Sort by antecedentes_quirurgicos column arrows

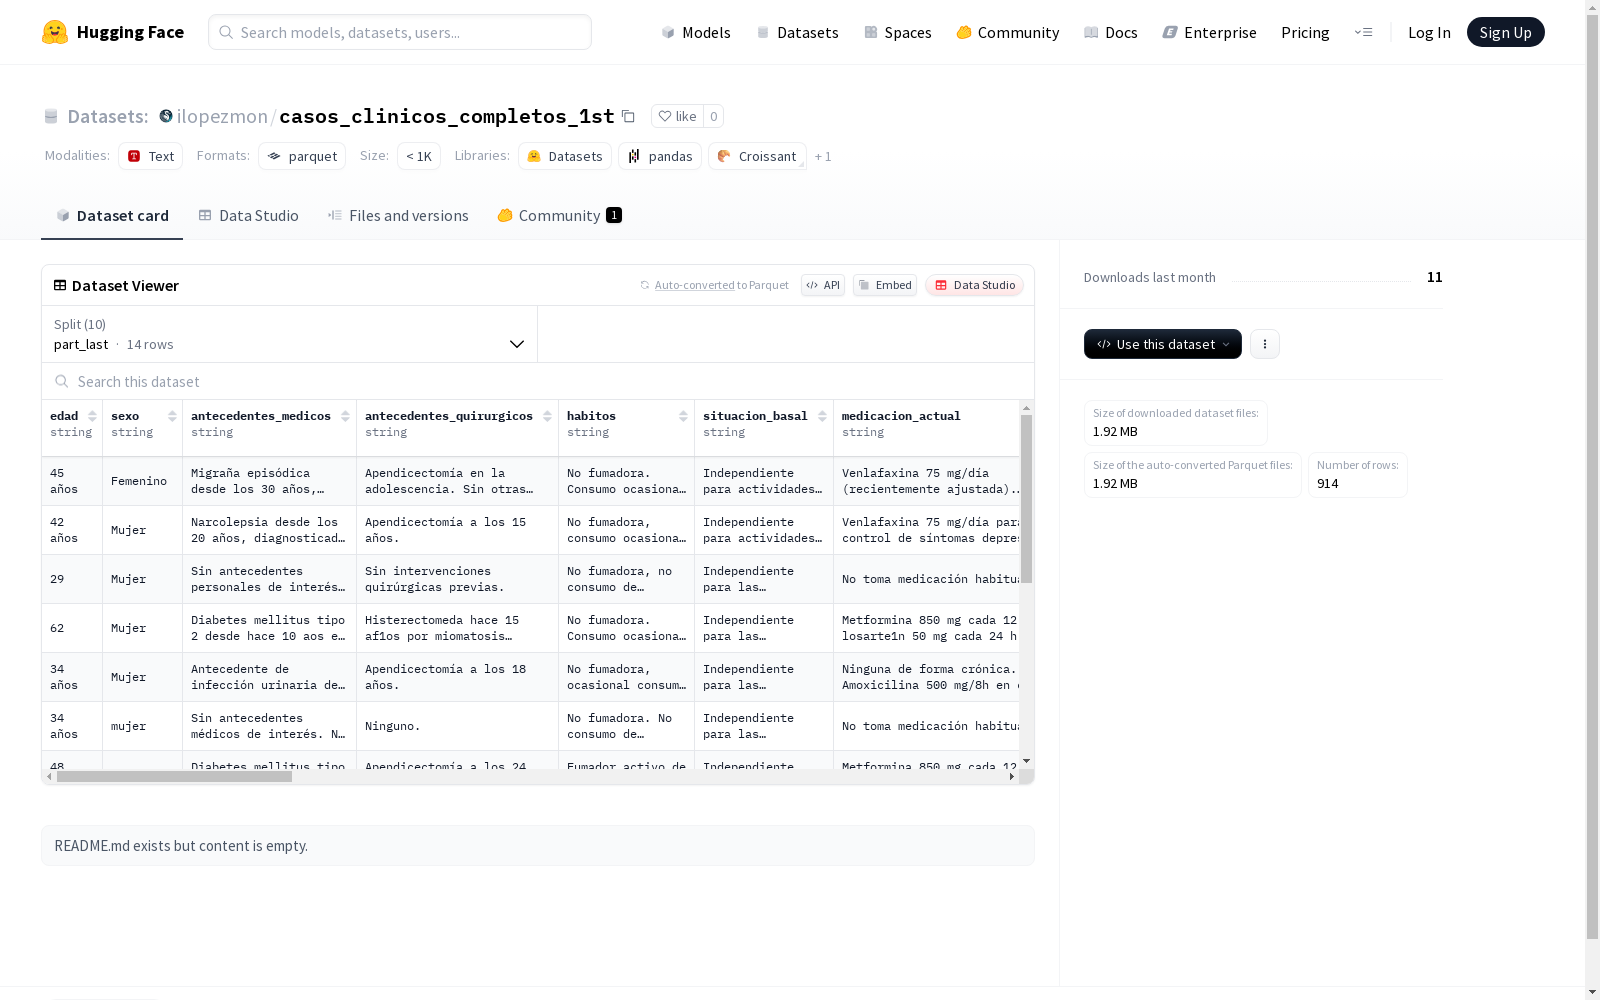pos(547,416)
